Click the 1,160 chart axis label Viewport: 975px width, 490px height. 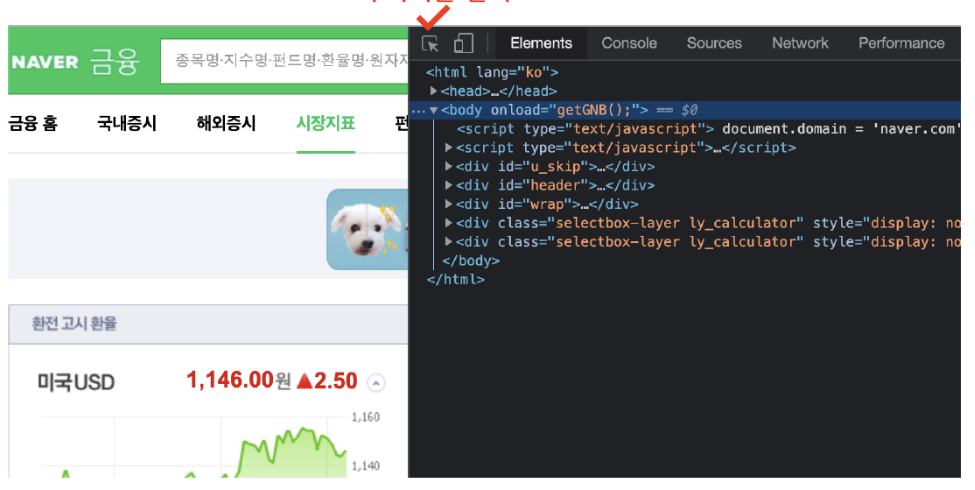tap(366, 417)
